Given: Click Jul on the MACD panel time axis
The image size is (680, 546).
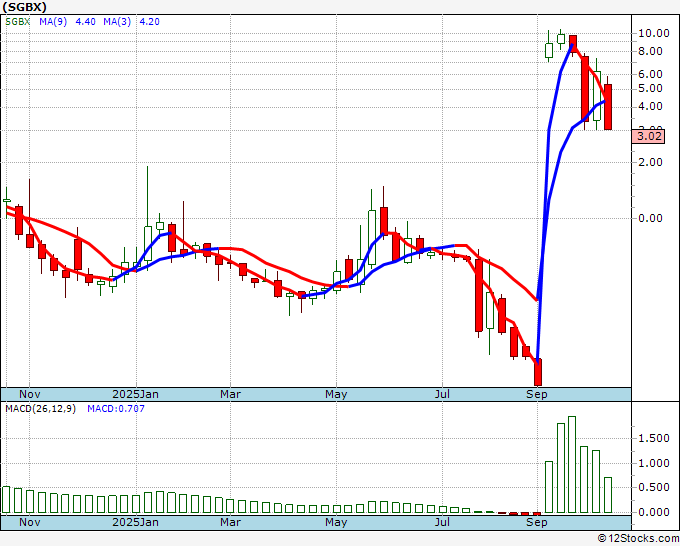Looking at the screenshot, I should pyautogui.click(x=442, y=522).
